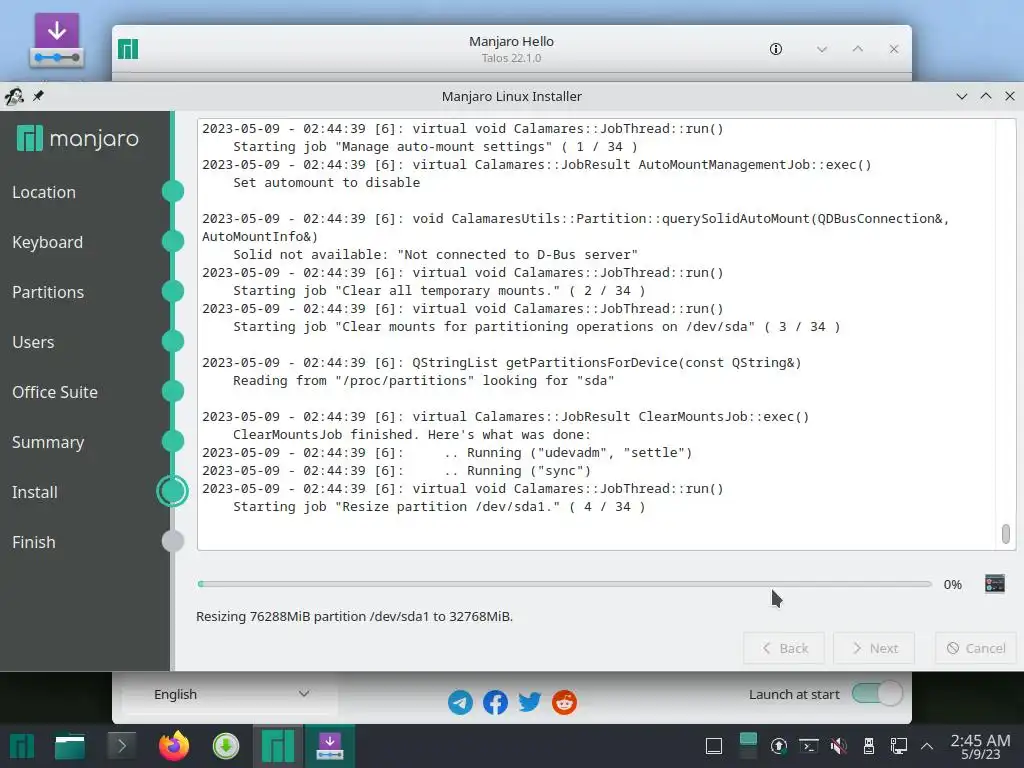
Task: Click the Manjaro logo in Hello title bar
Action: pyautogui.click(x=128, y=49)
